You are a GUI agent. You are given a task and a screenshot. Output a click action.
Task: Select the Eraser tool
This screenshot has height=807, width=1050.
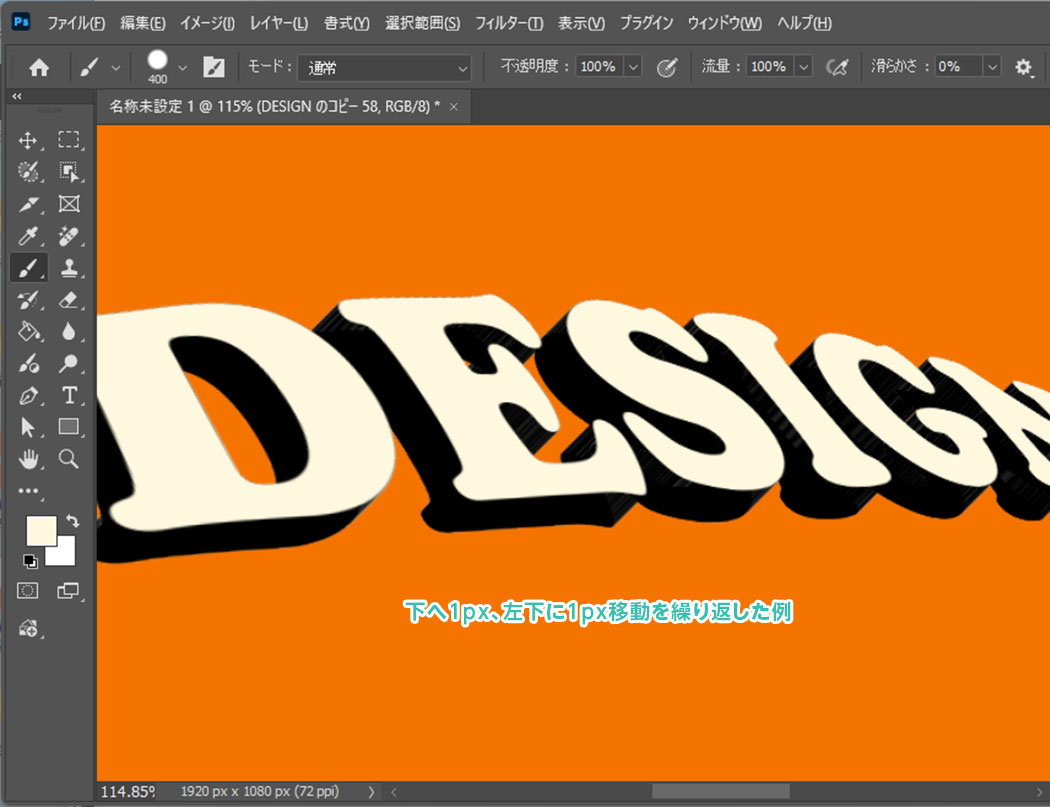pos(68,299)
